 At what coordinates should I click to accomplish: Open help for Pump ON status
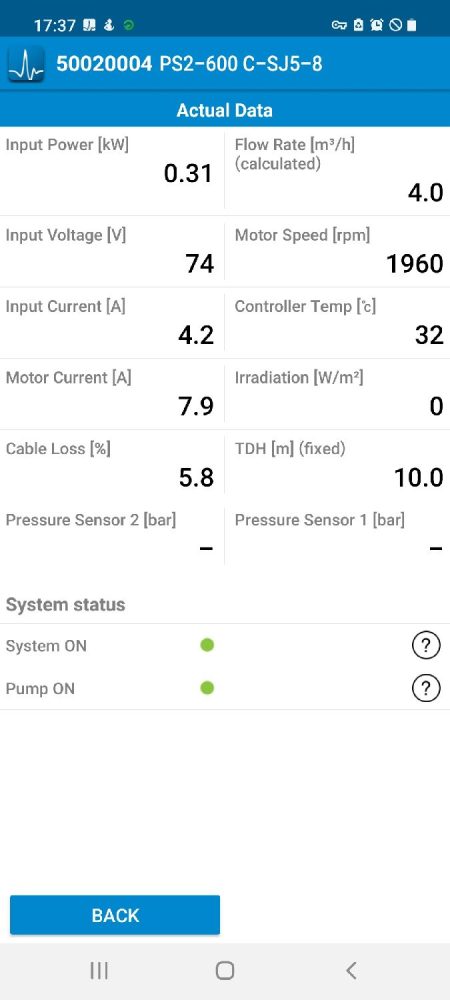[426, 689]
